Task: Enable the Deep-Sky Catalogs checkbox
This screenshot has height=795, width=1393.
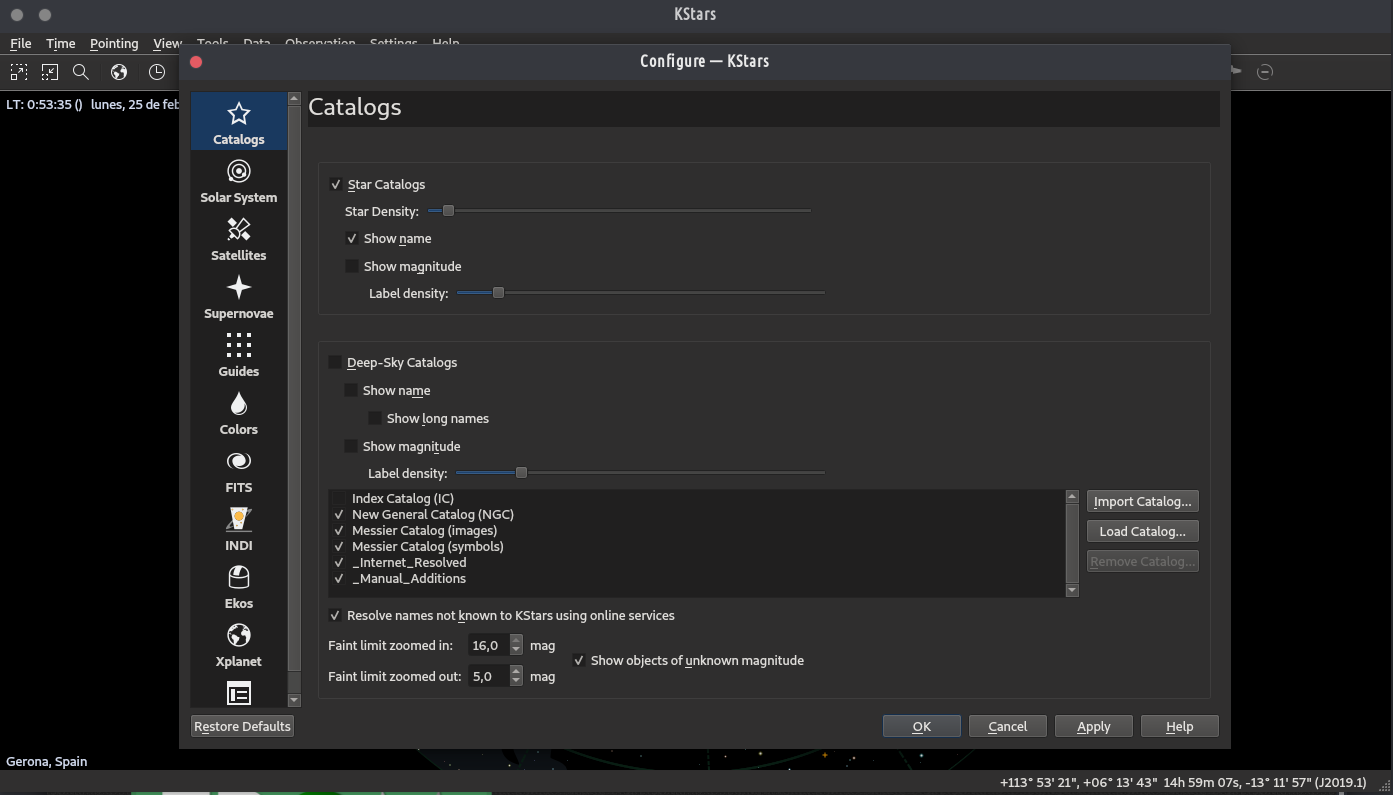Action: [x=335, y=362]
